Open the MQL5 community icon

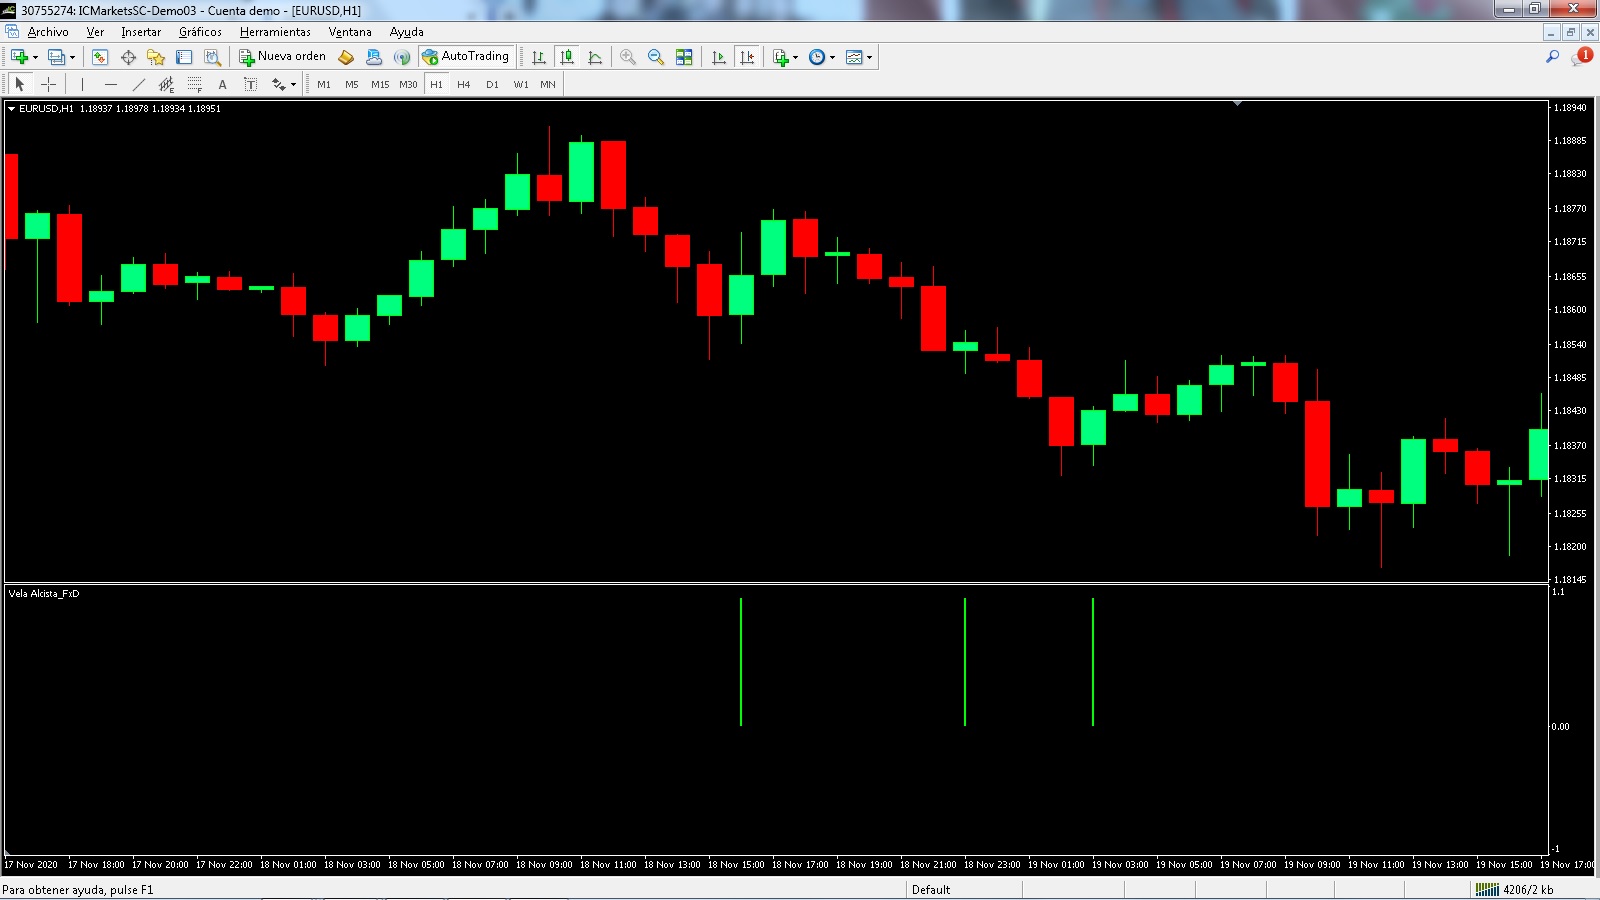point(374,57)
